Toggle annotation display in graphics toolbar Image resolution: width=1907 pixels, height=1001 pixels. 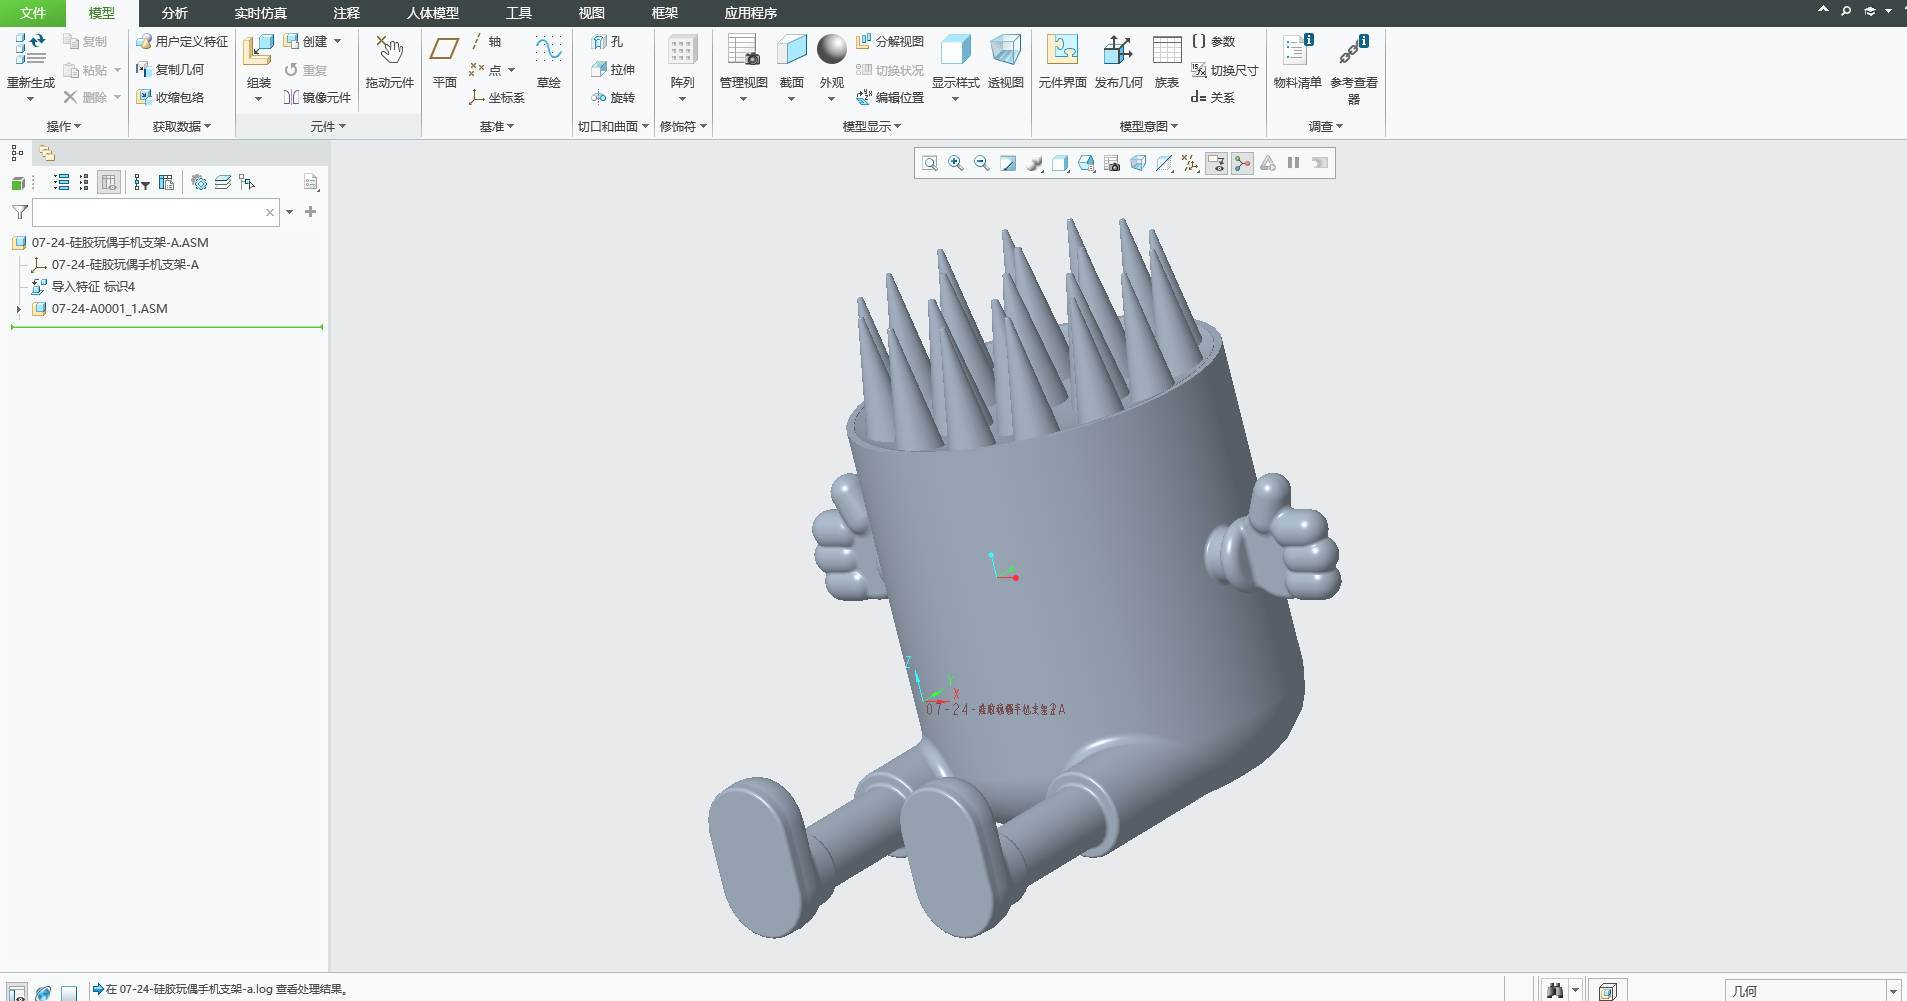pyautogui.click(x=1216, y=163)
